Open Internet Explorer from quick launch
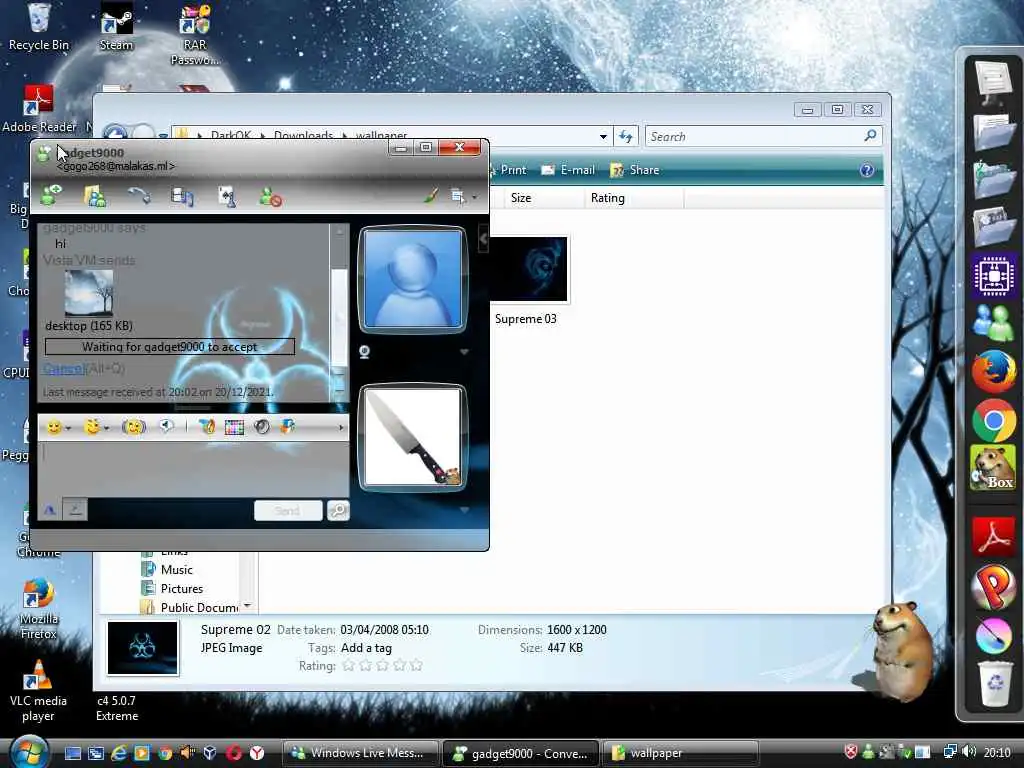1024x768 pixels. [119, 753]
